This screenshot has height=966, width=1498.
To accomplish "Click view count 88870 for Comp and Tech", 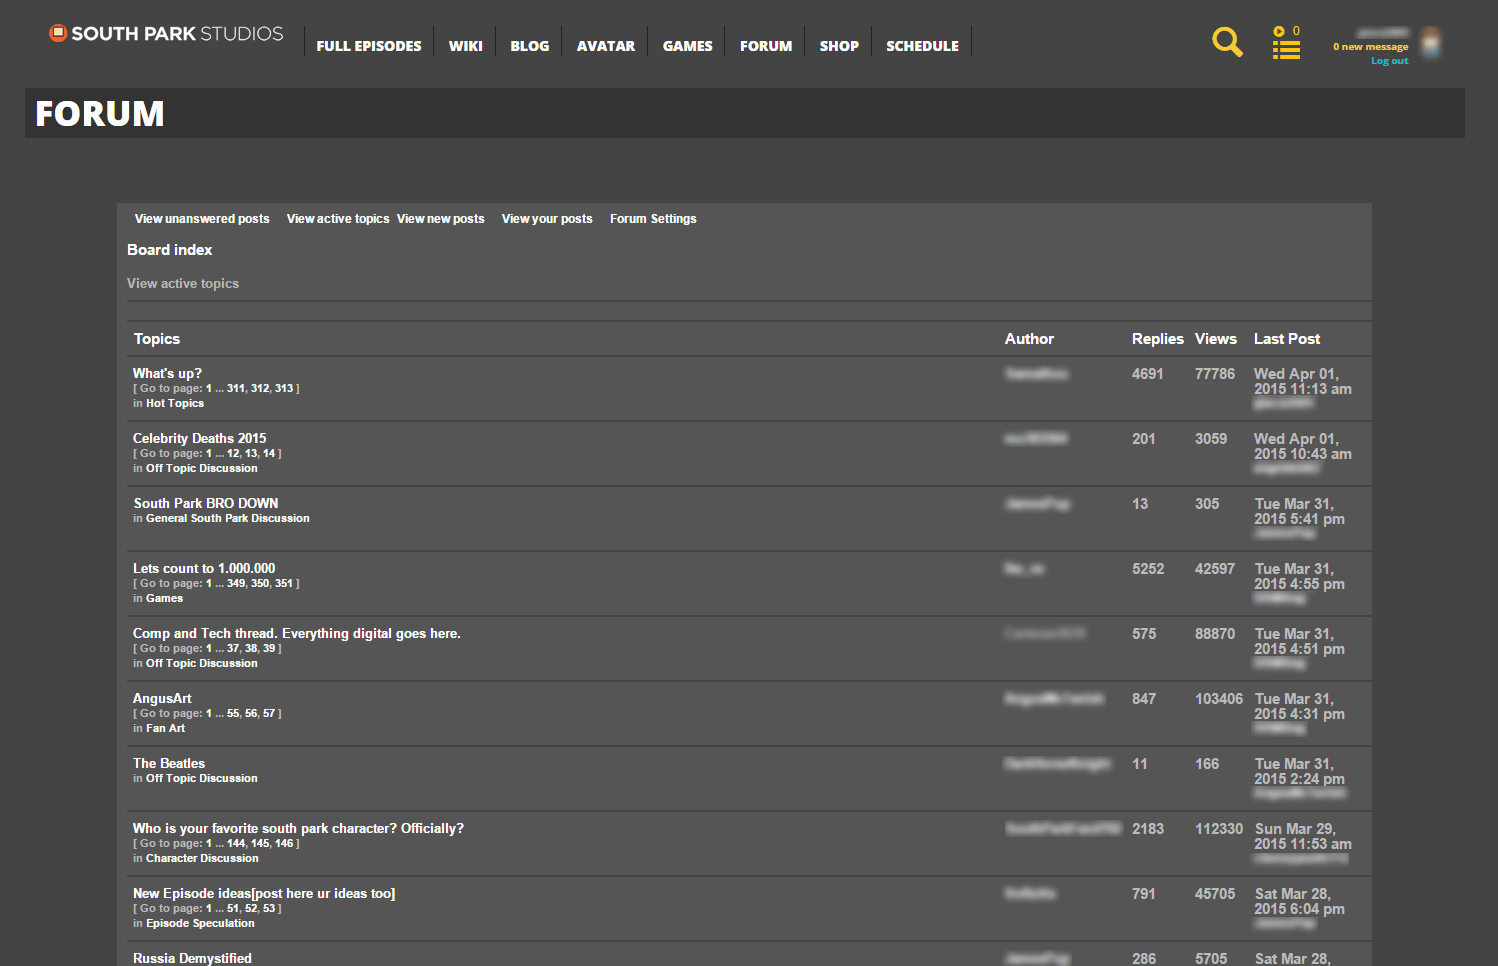I will (x=1215, y=634).
